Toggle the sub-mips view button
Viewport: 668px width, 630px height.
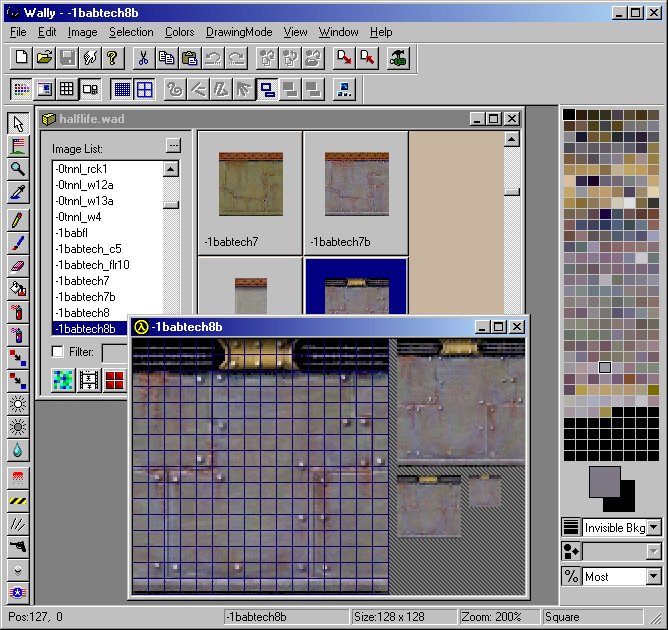[x=90, y=89]
